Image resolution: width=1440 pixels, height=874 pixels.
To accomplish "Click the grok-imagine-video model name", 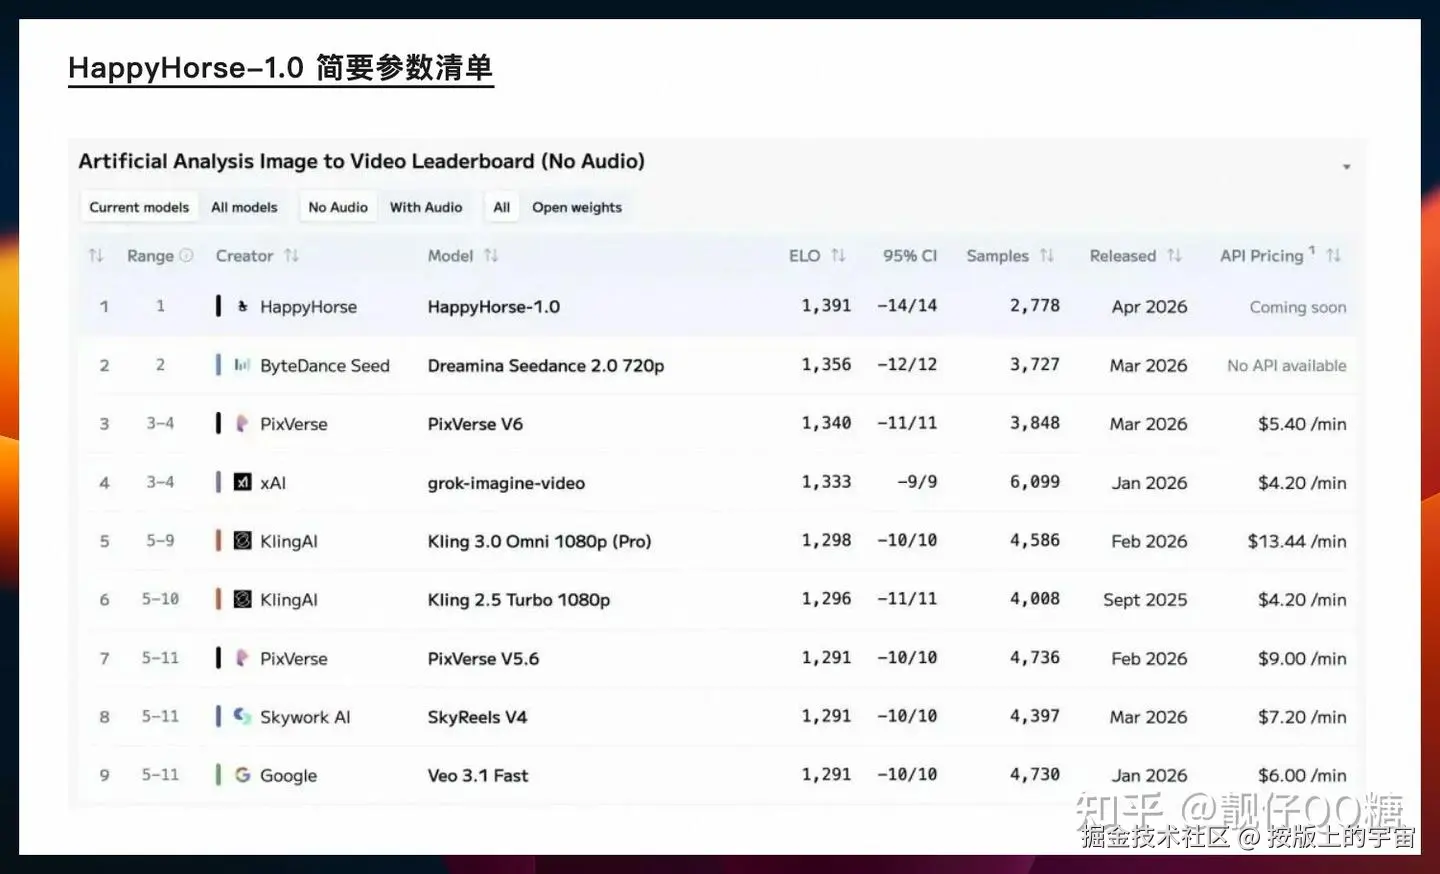I will point(506,483).
